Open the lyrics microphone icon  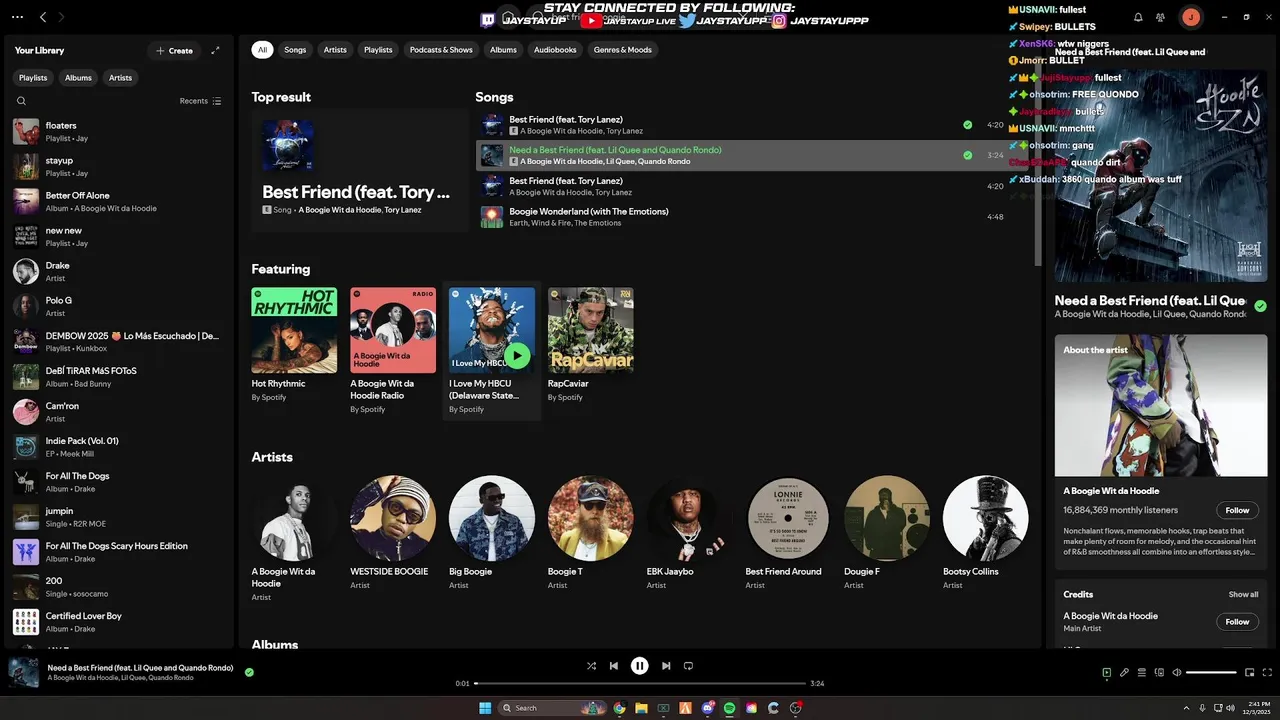pos(1124,672)
